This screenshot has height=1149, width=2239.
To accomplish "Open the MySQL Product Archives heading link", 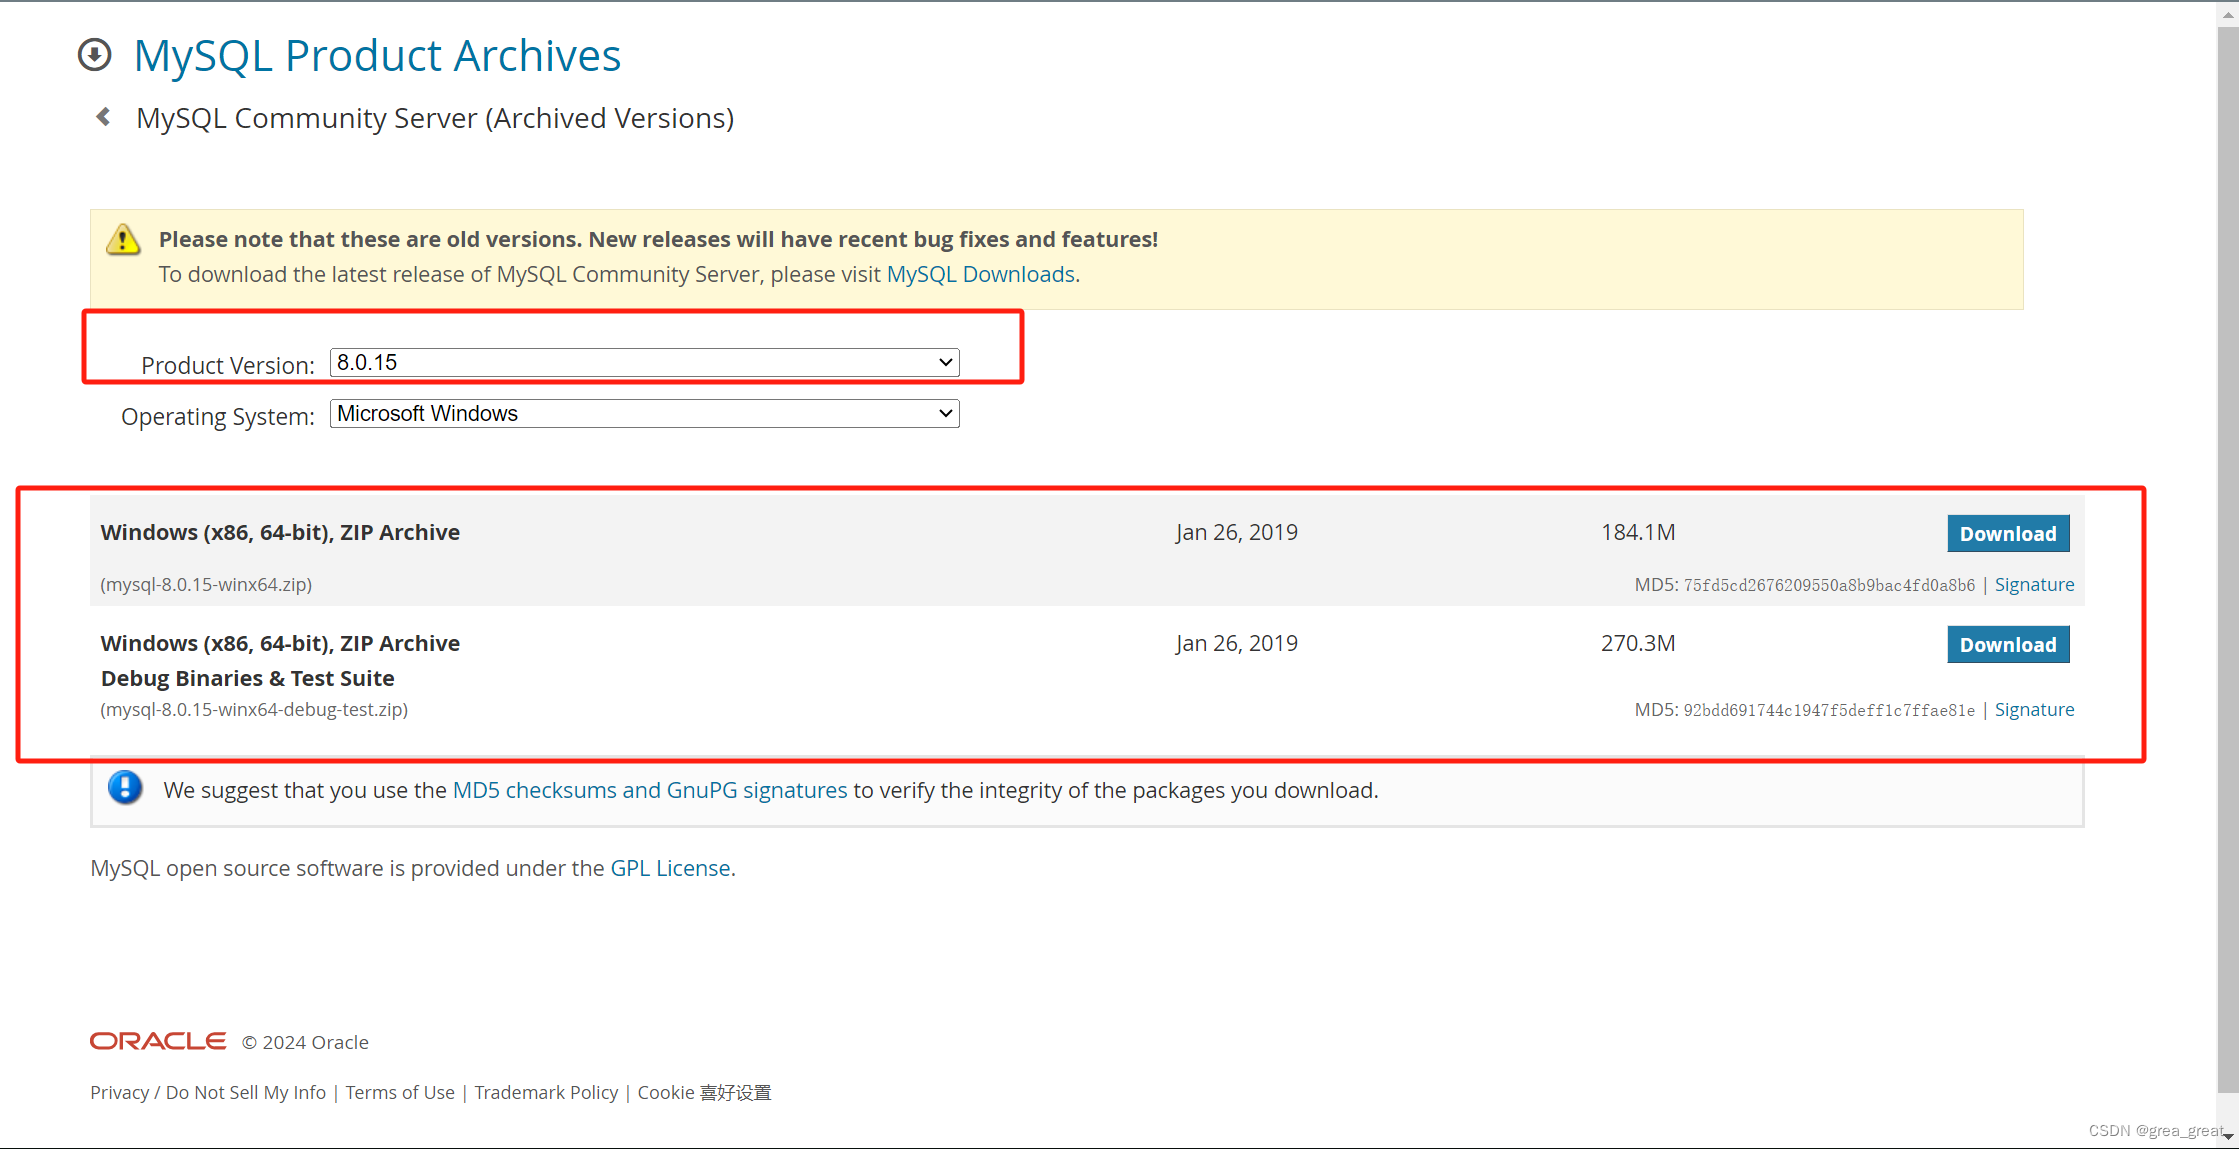I will [x=377, y=56].
